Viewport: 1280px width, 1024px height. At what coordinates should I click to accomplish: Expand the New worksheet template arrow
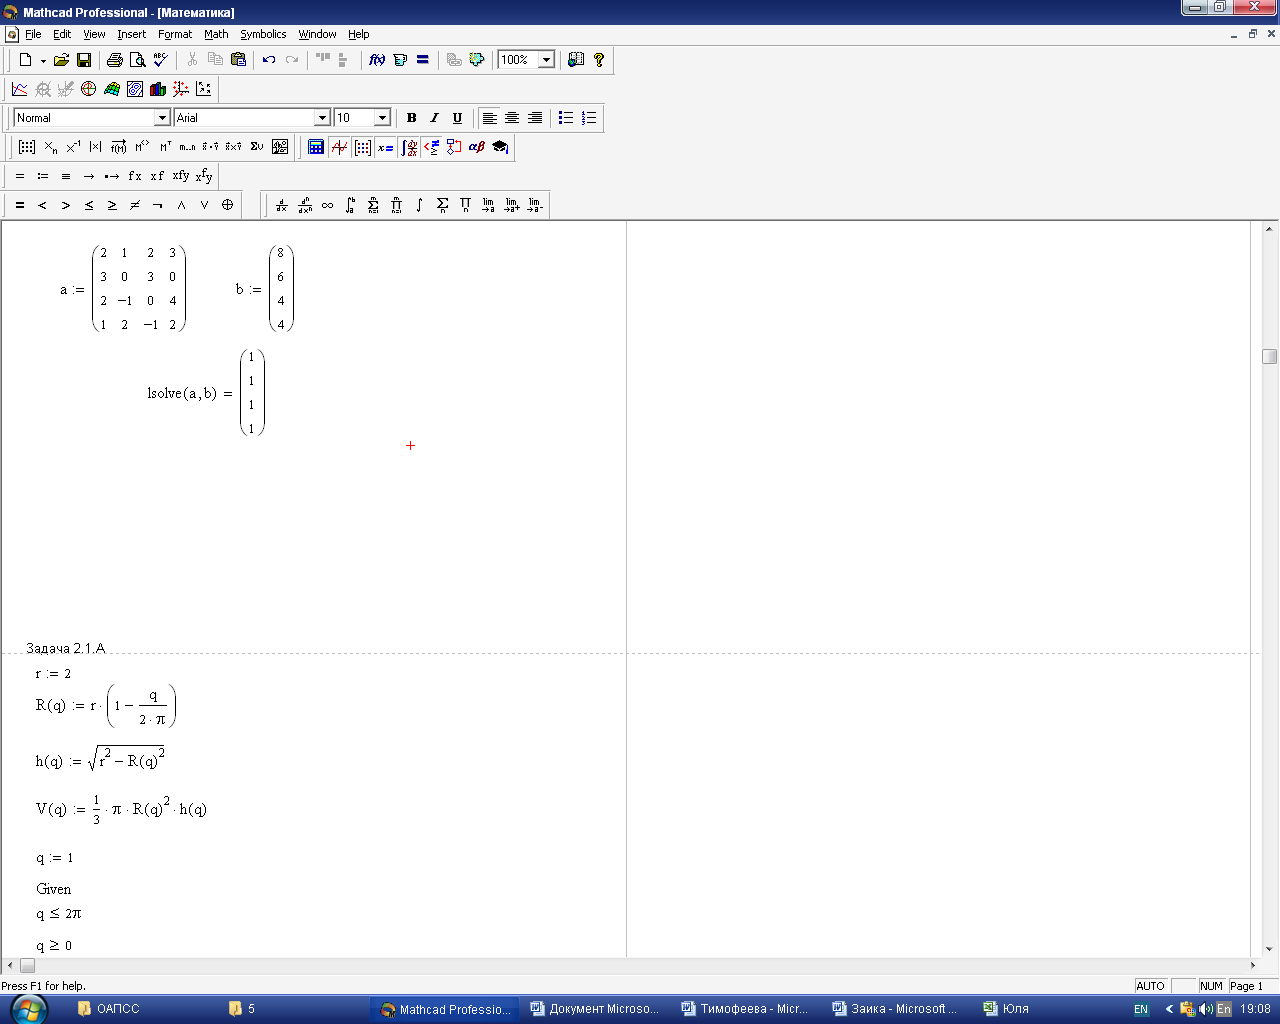point(43,60)
